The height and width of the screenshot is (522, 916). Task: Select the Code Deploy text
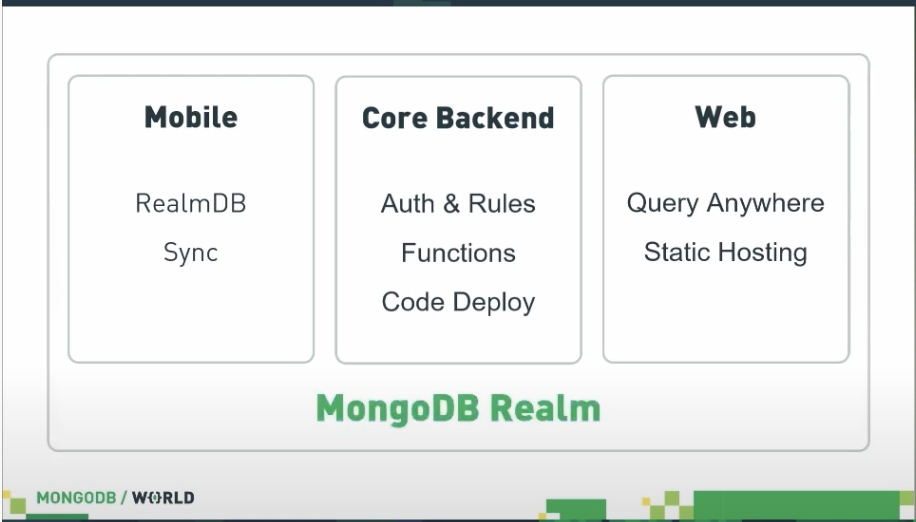(458, 302)
